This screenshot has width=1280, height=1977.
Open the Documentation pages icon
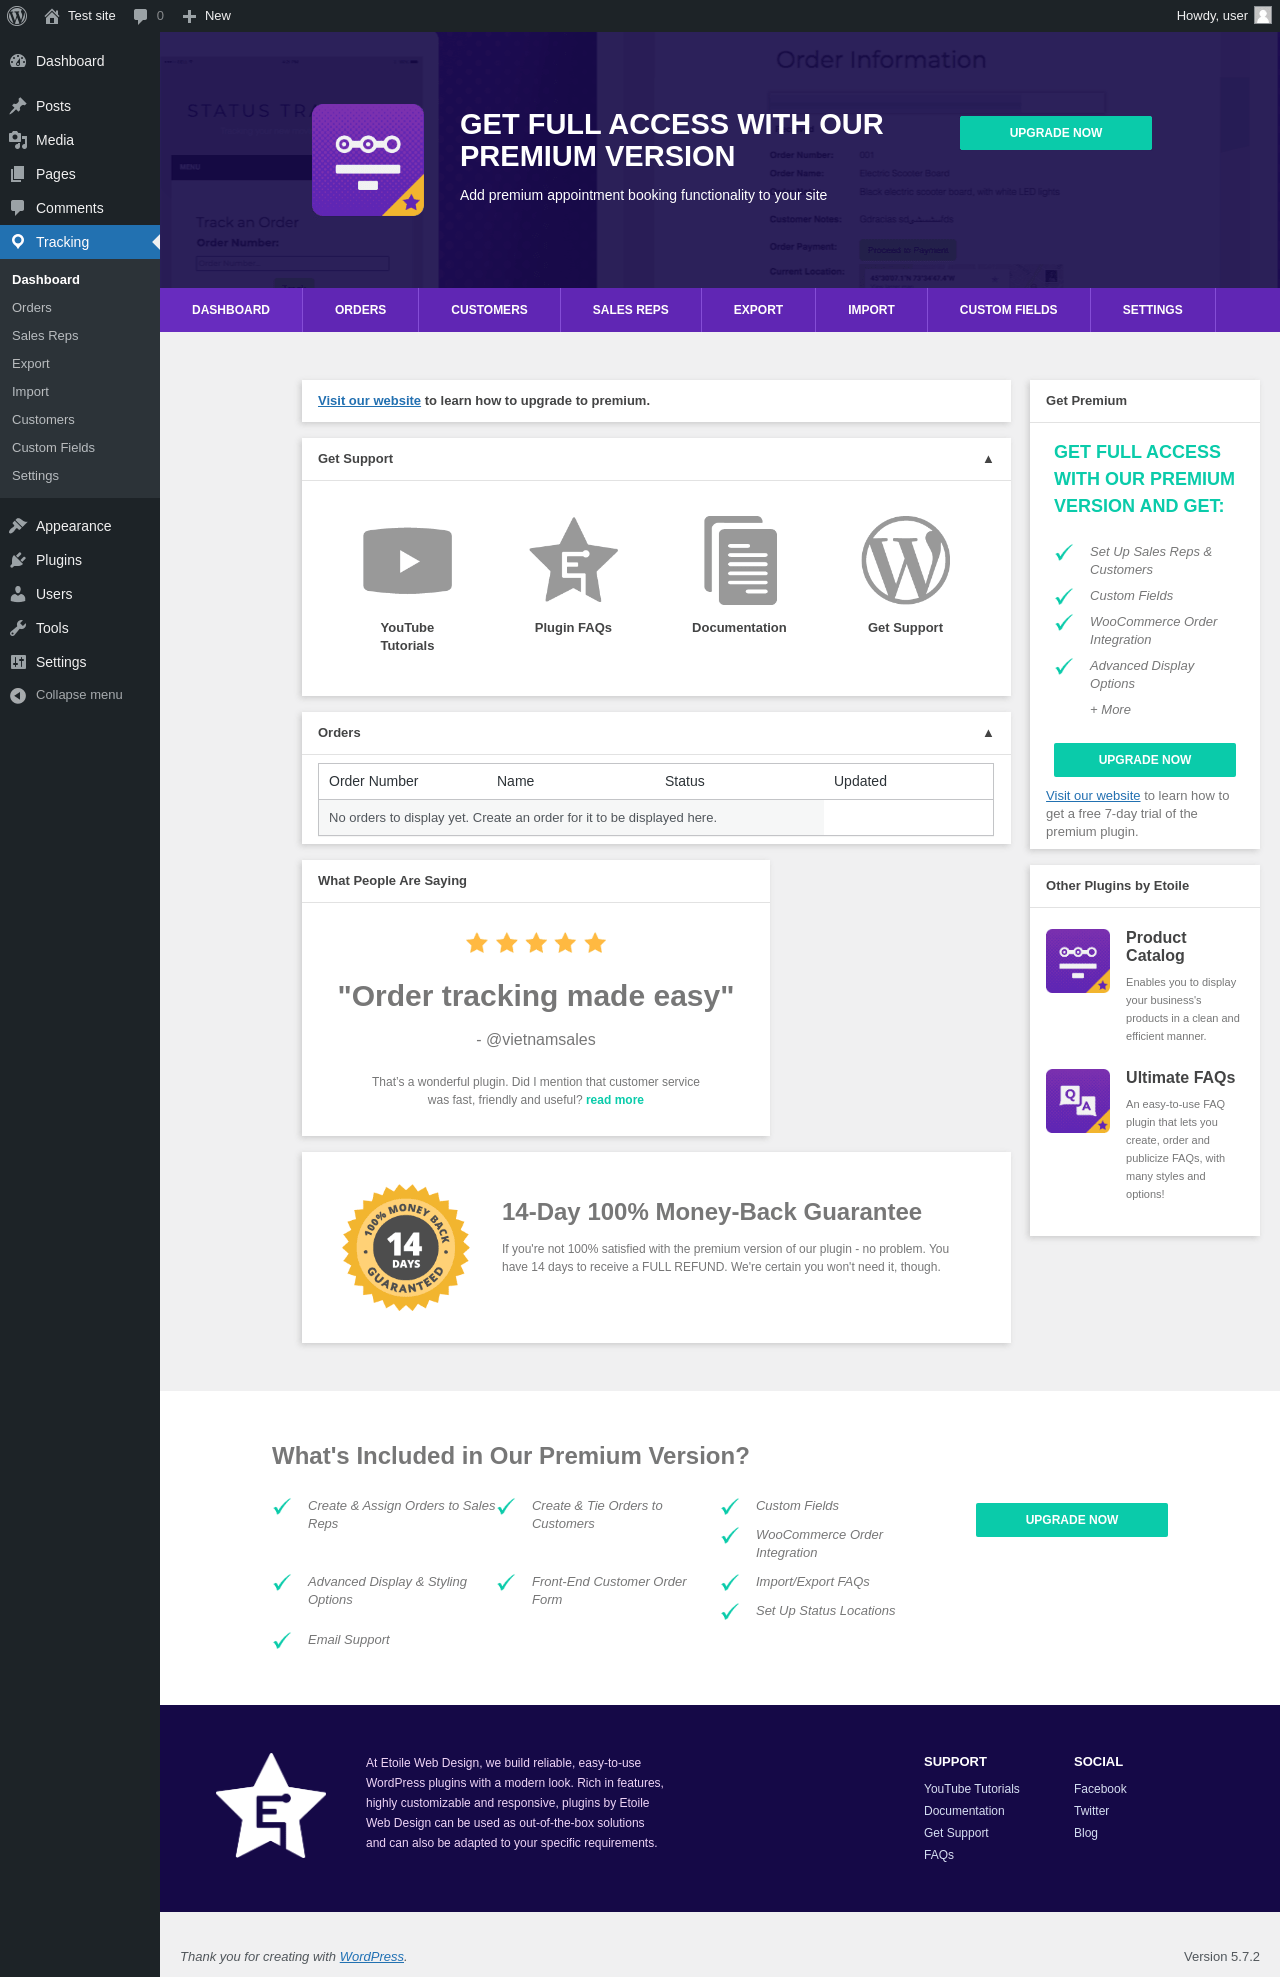tap(740, 560)
